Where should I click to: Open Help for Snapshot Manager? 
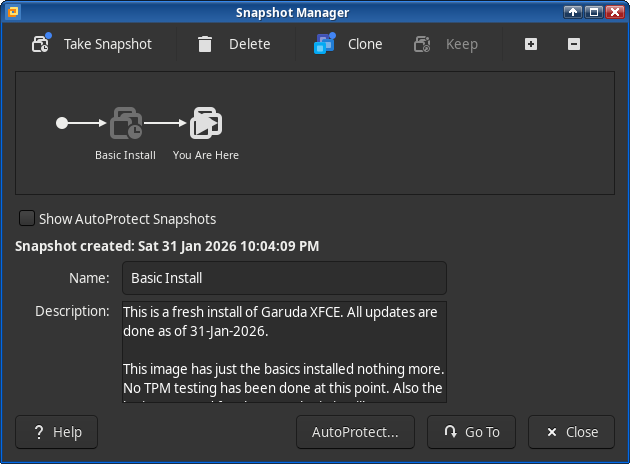pyautogui.click(x=56, y=432)
